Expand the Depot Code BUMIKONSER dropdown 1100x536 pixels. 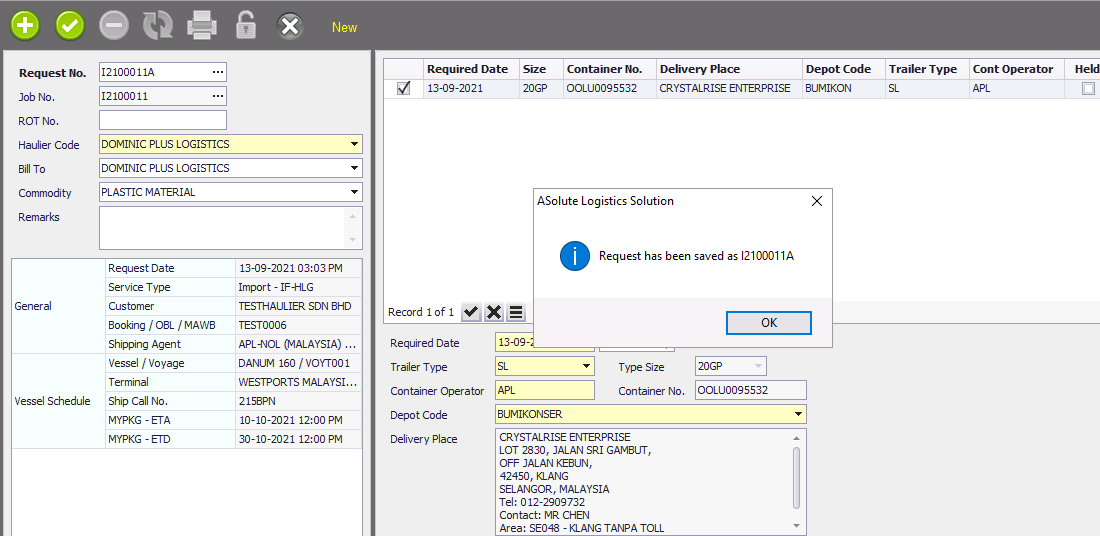pos(798,414)
